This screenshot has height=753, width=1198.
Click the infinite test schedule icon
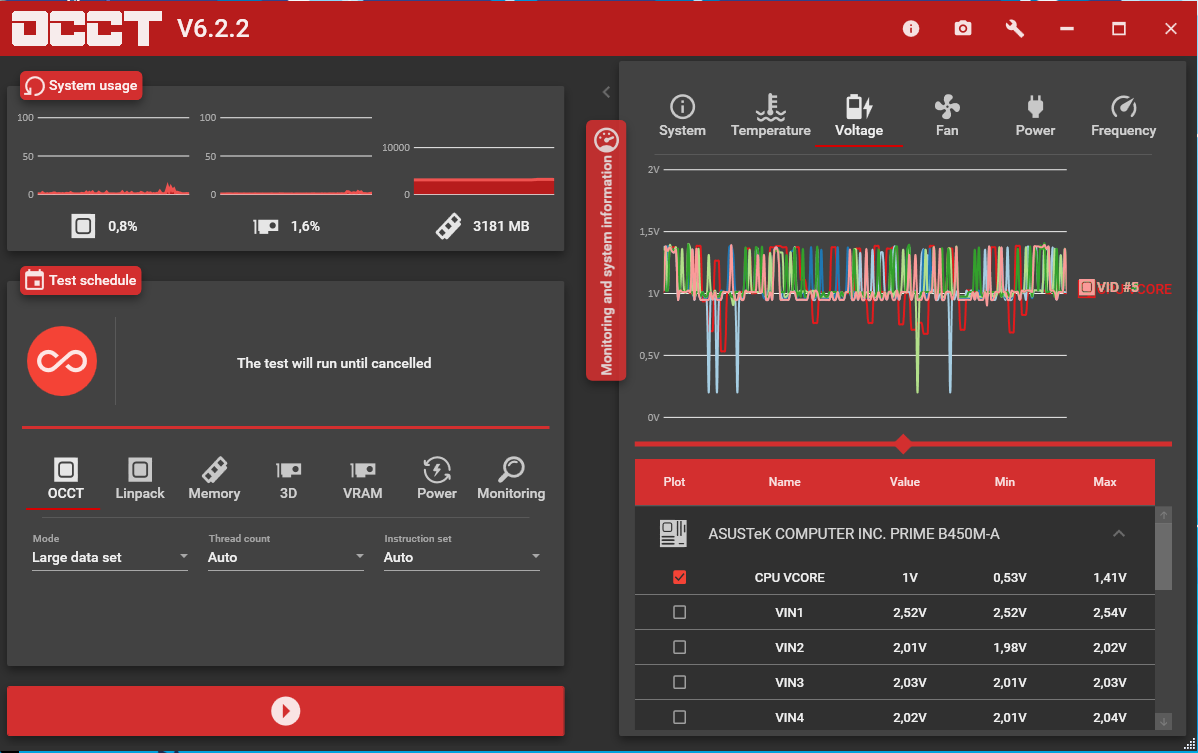(62, 361)
